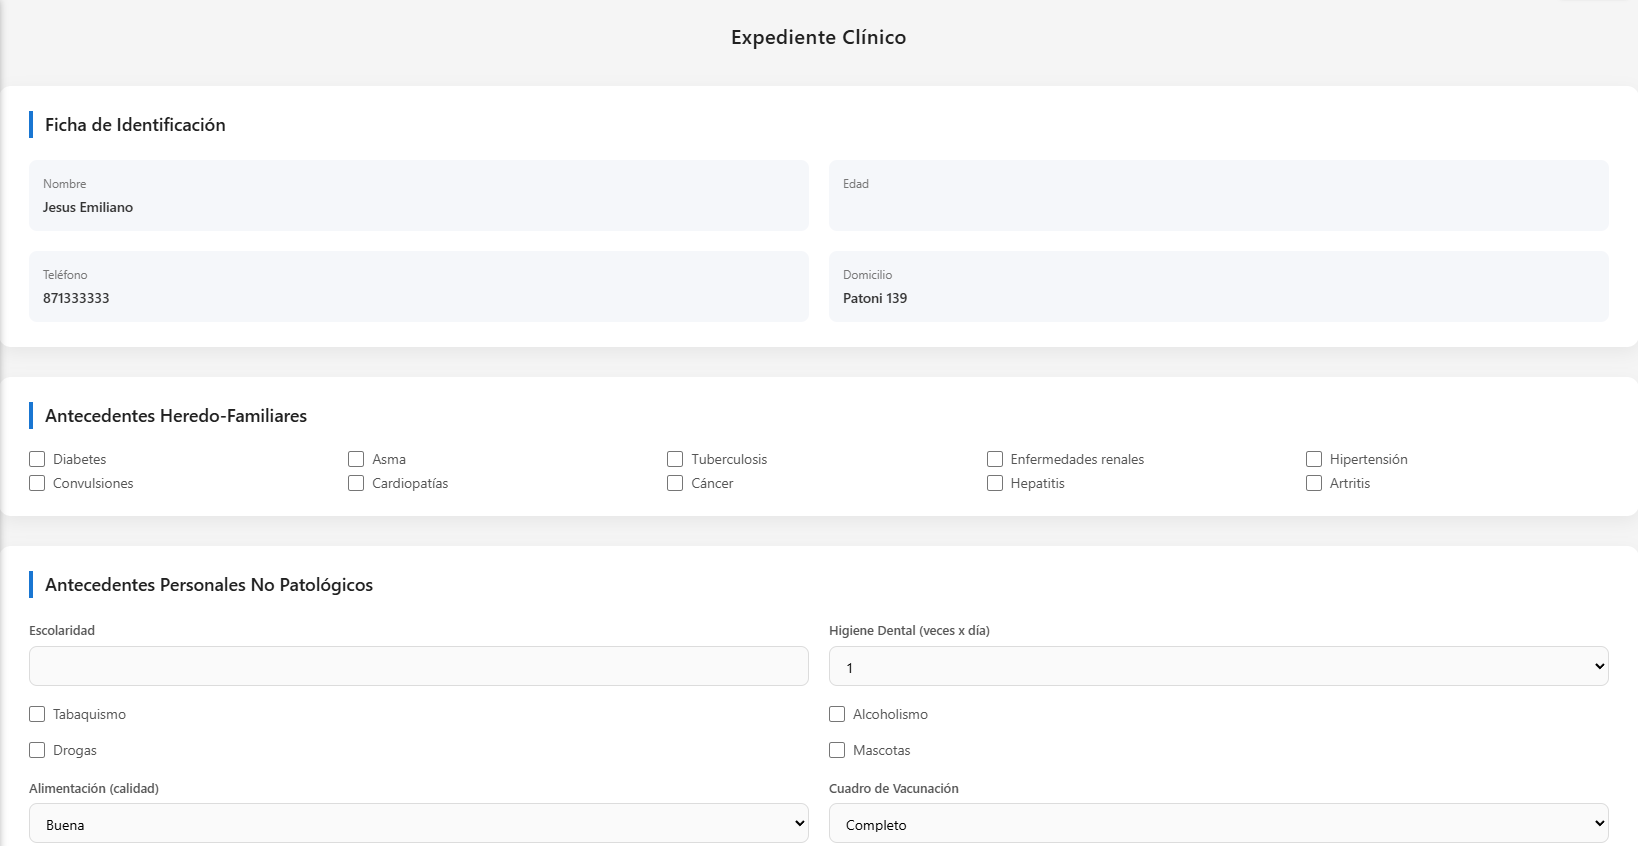This screenshot has width=1638, height=846.
Task: Toggle the Drogas checkbox
Action: coord(37,750)
